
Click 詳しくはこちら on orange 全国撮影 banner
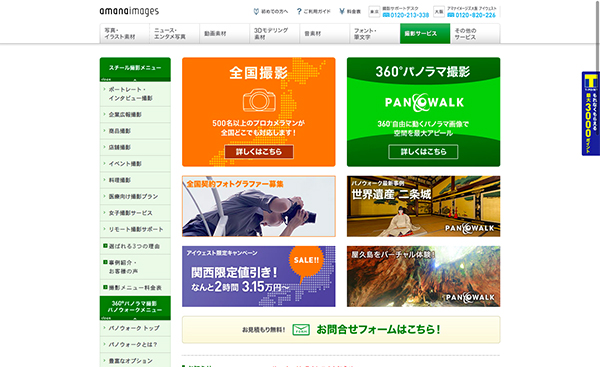coord(259,152)
